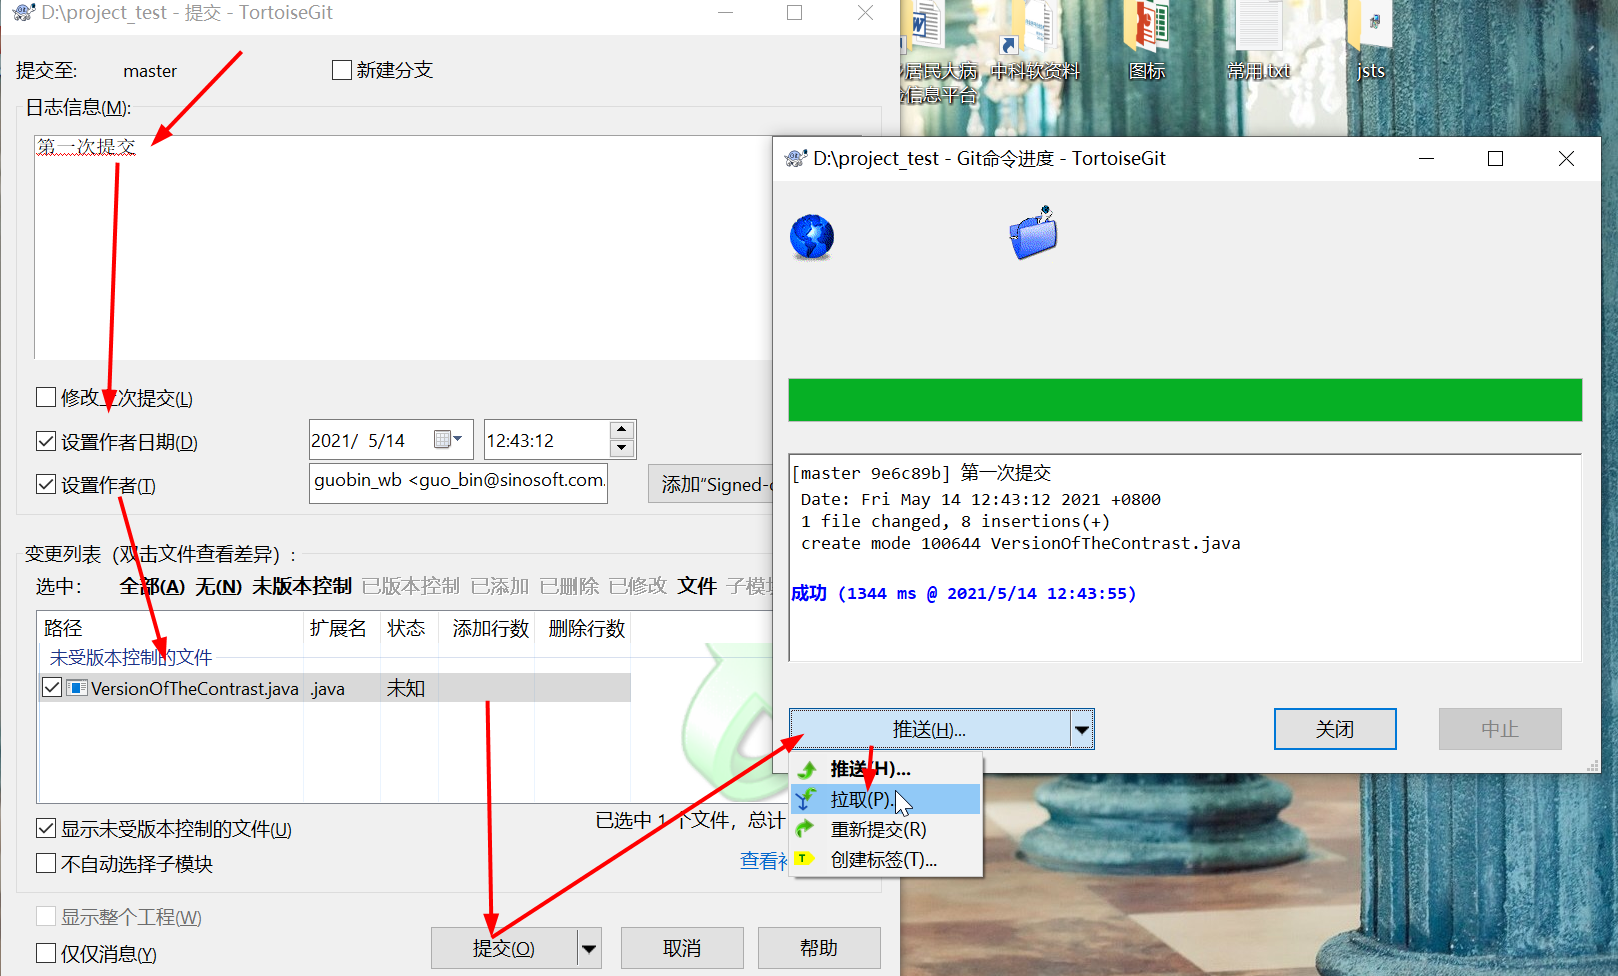The height and width of the screenshot is (976, 1618).
Task: Uncheck VersionOfTheContrast.java file checkbox
Action: tap(53, 688)
